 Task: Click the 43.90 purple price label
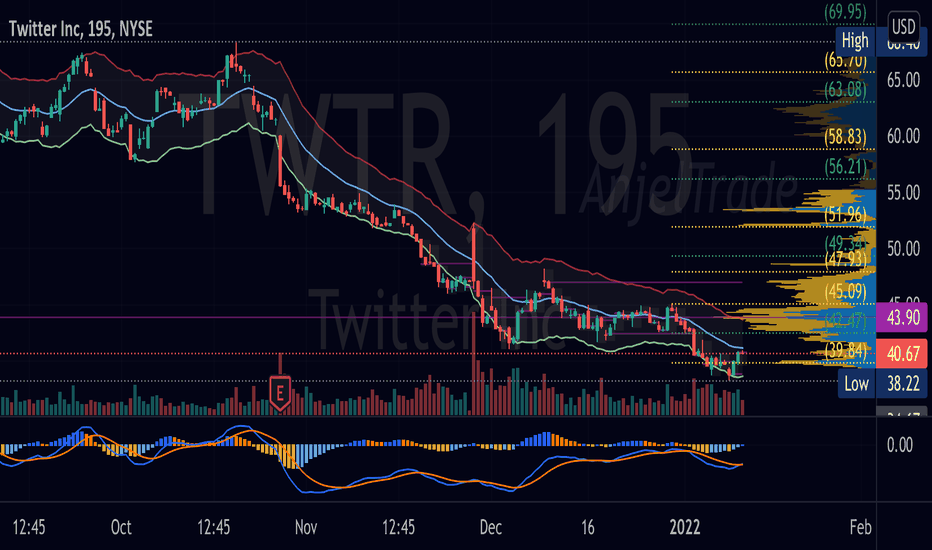click(903, 318)
